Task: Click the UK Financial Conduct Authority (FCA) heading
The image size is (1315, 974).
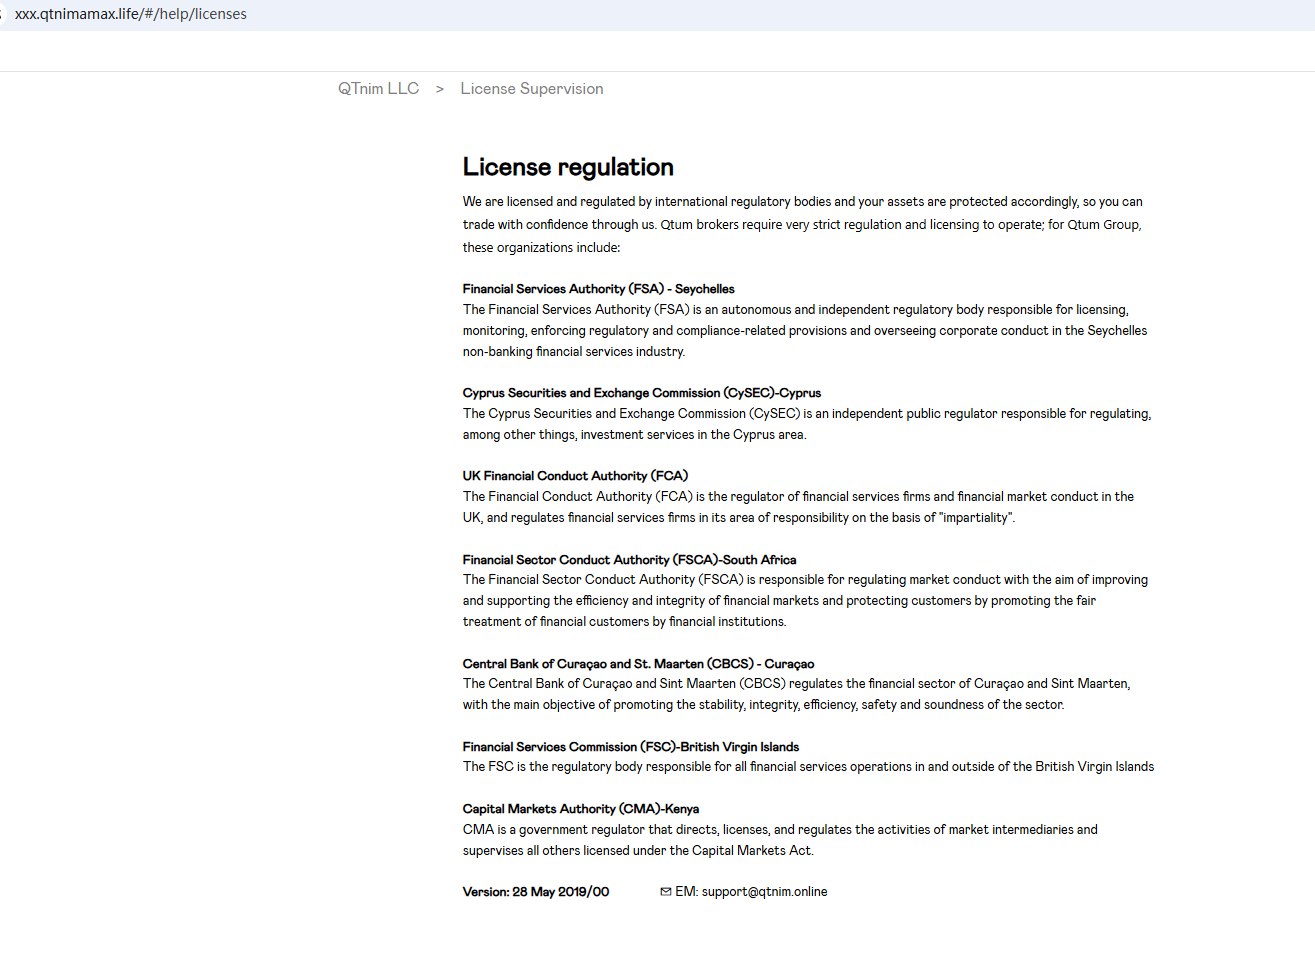Action: [x=576, y=476]
